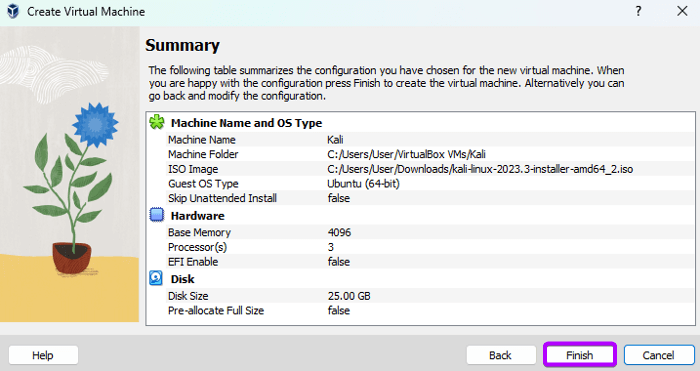The height and width of the screenshot is (371, 700).
Task: Select the Hardware section header
Action: (197, 216)
